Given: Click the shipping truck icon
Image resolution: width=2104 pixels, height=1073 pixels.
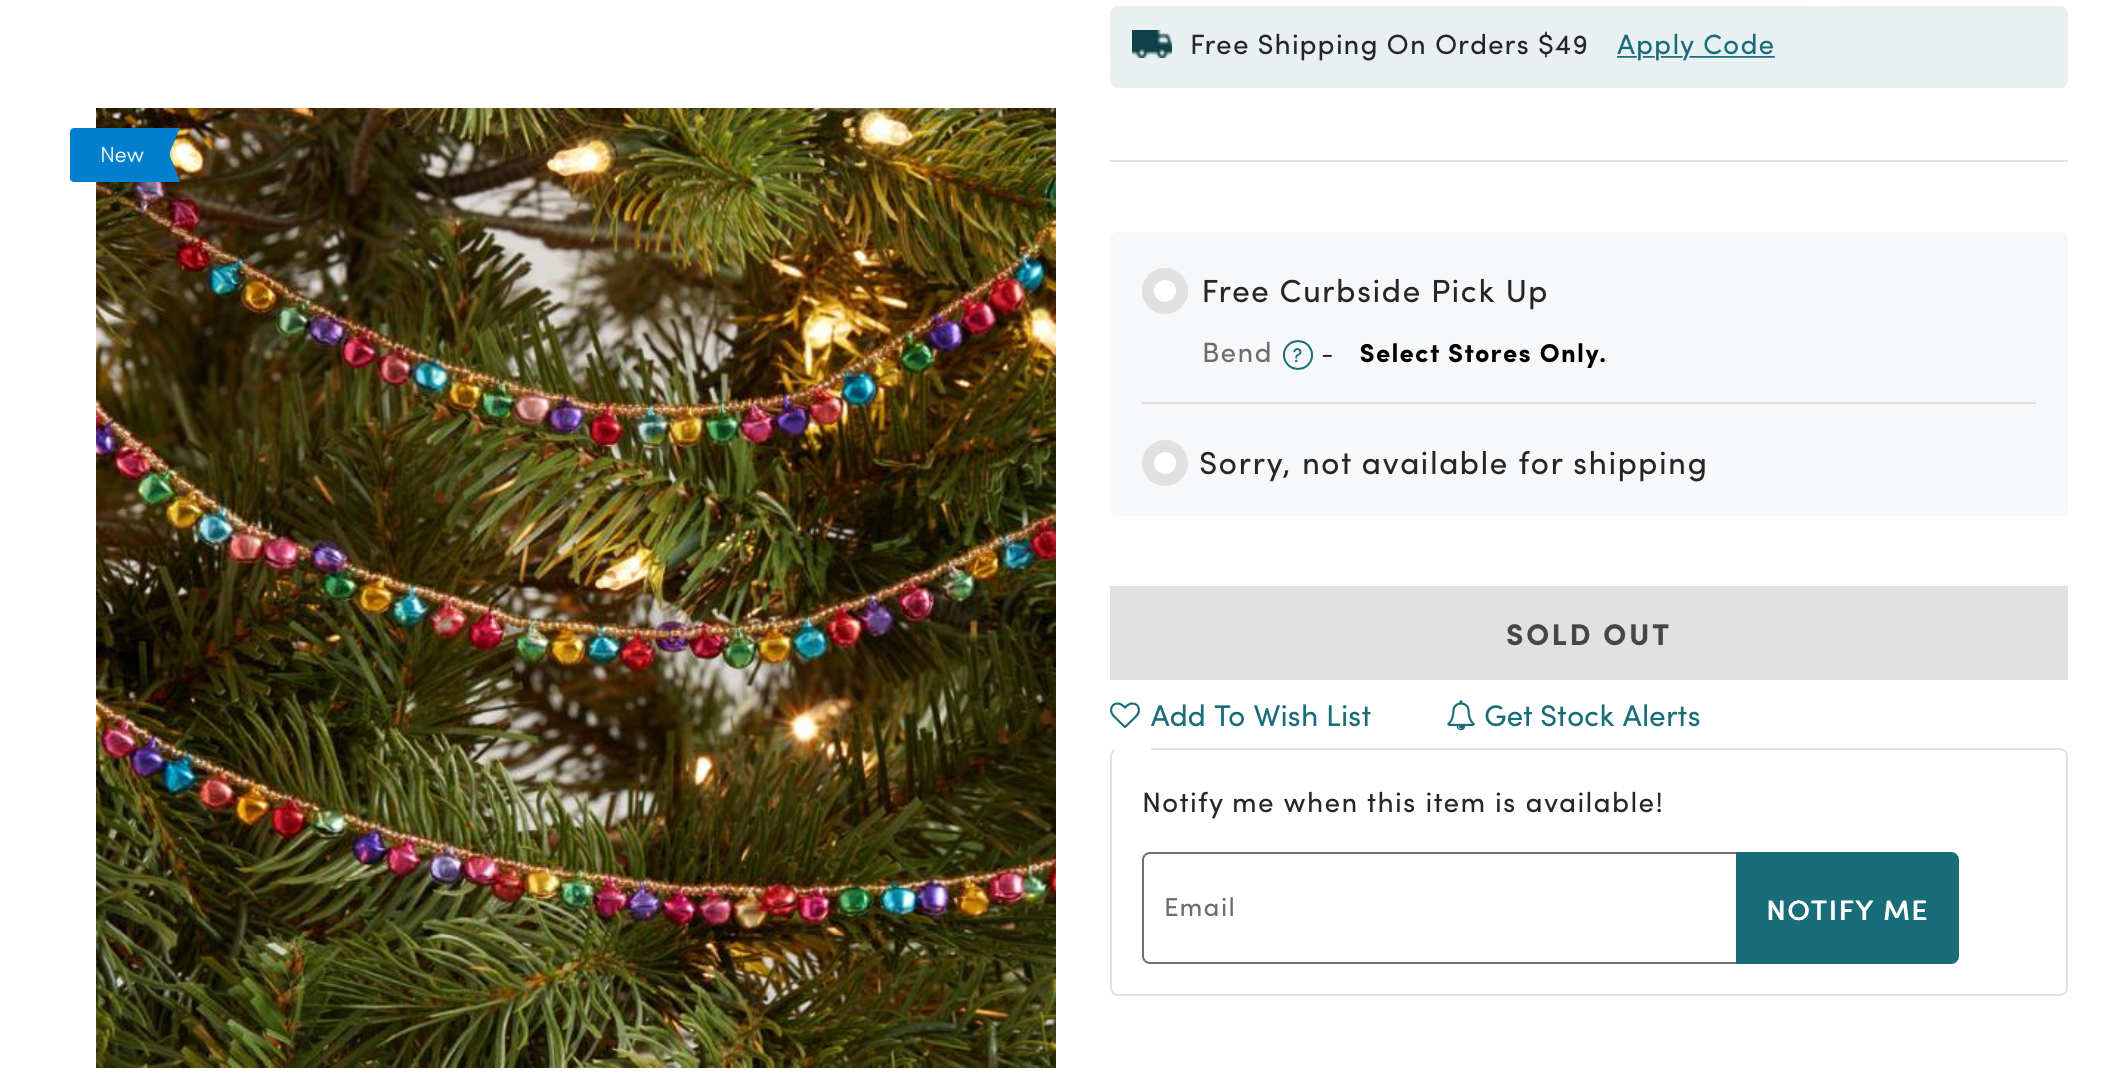Looking at the screenshot, I should click(x=1151, y=44).
